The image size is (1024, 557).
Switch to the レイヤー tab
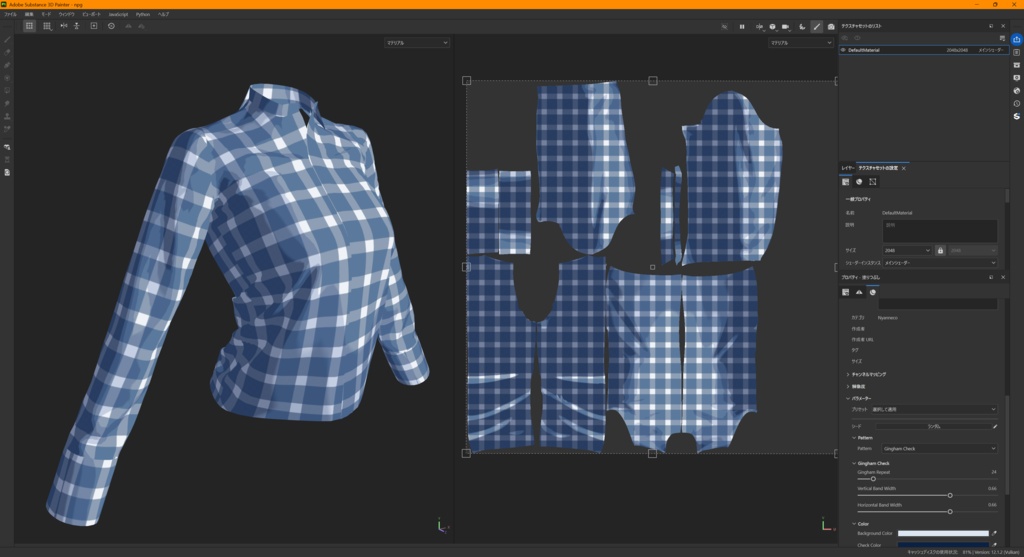(847, 168)
